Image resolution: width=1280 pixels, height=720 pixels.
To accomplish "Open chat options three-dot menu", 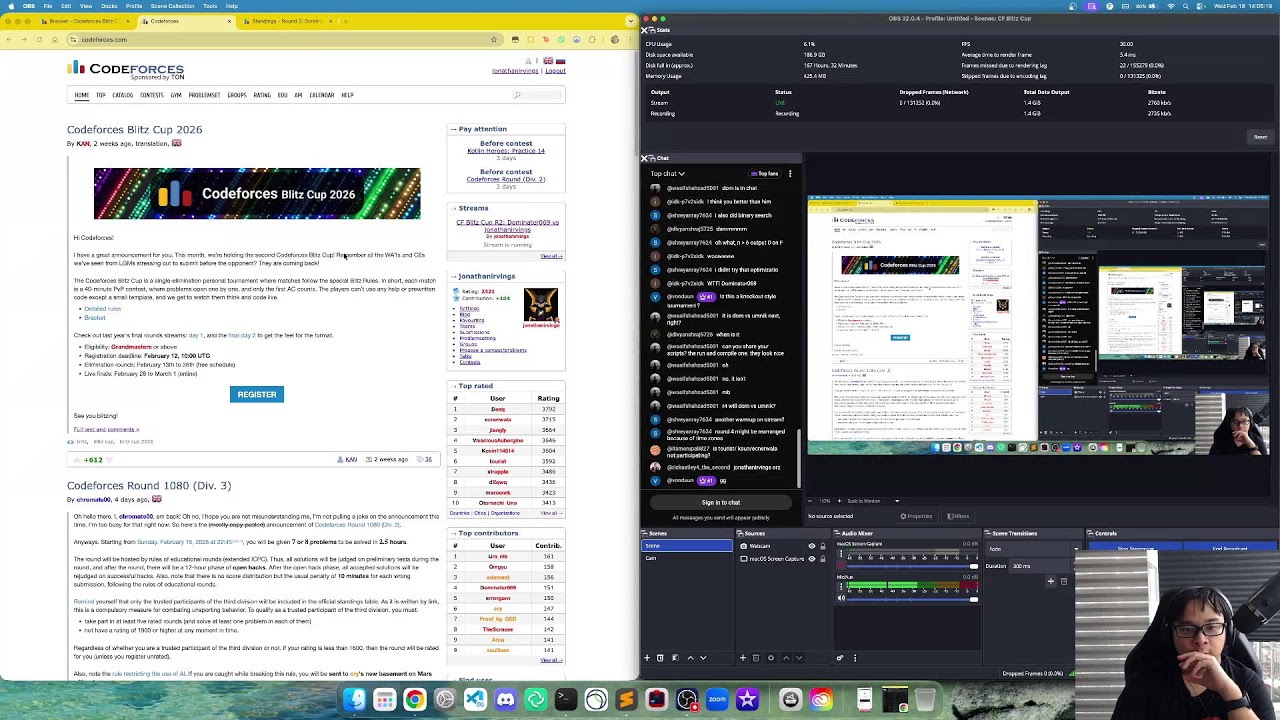I will click(x=790, y=174).
